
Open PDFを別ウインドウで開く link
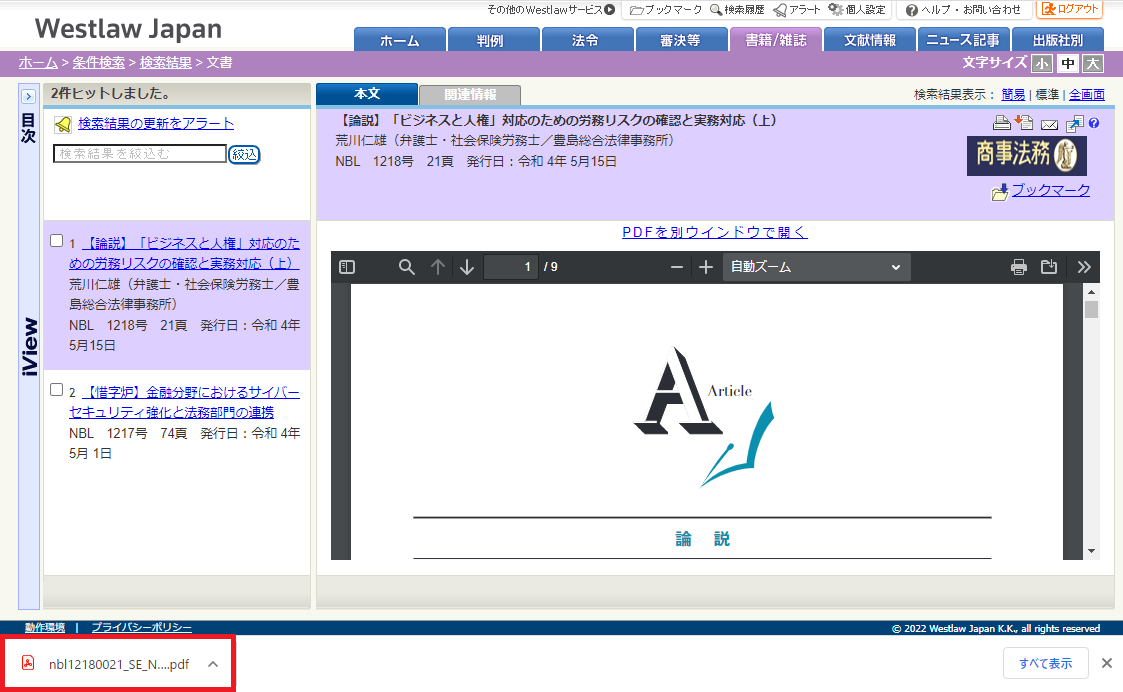tap(715, 232)
